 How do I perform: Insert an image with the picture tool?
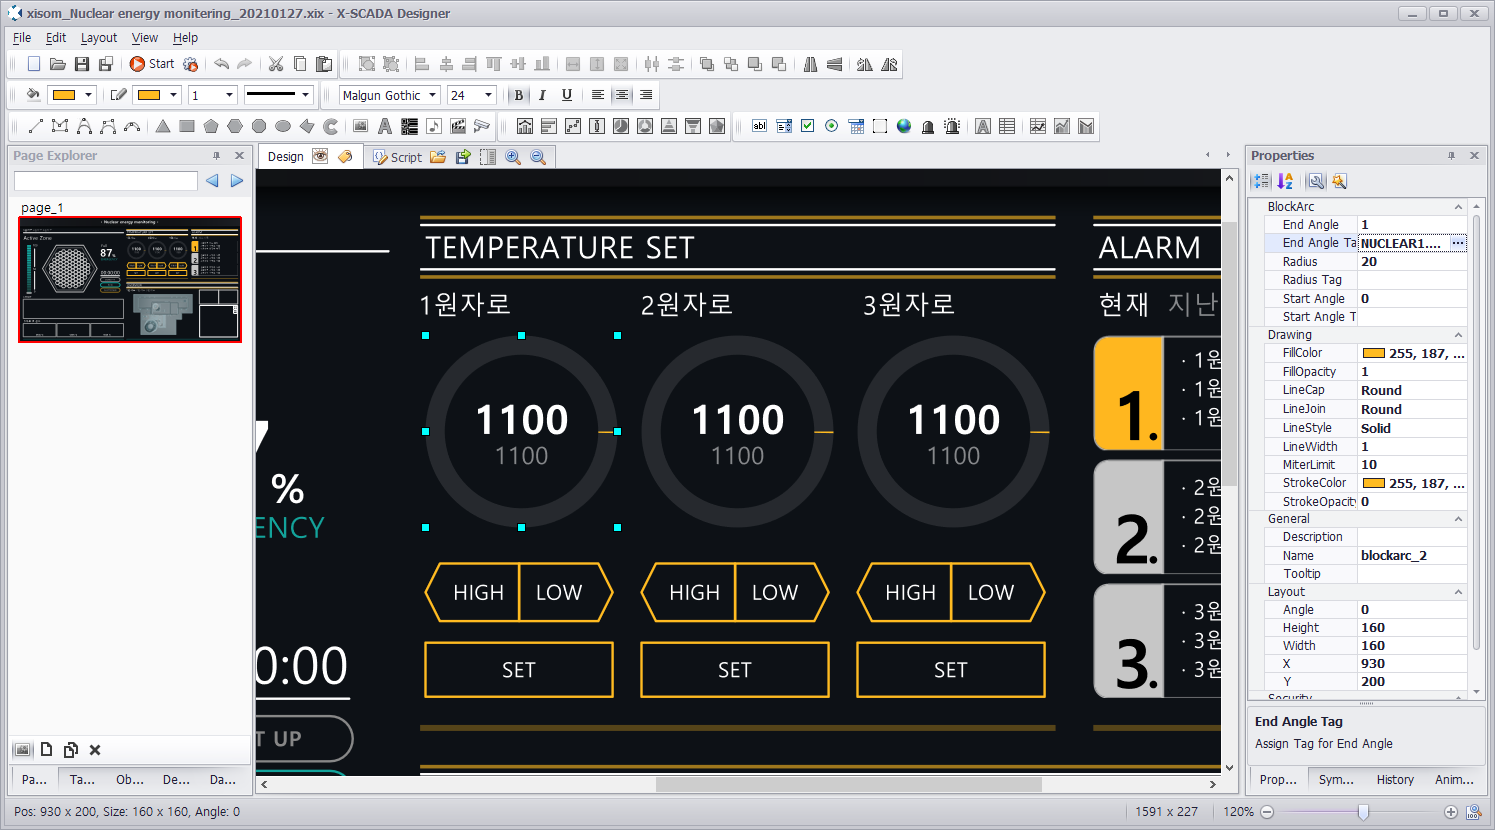point(361,126)
